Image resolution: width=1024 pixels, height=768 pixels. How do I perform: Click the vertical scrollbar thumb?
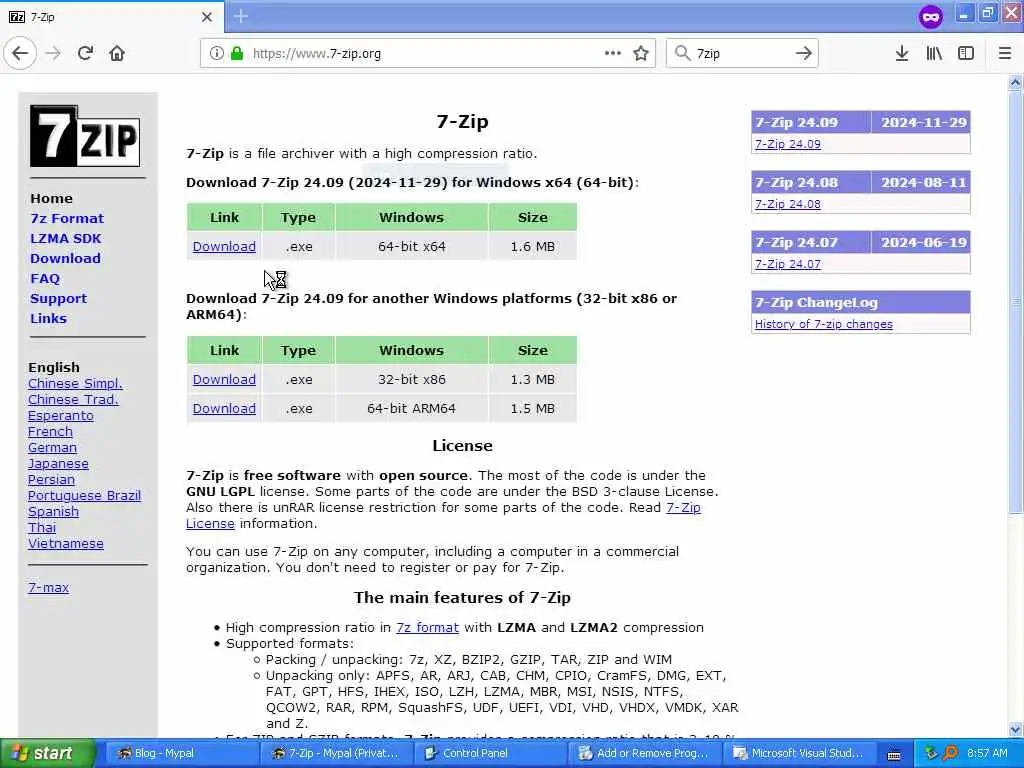tap(1015, 302)
